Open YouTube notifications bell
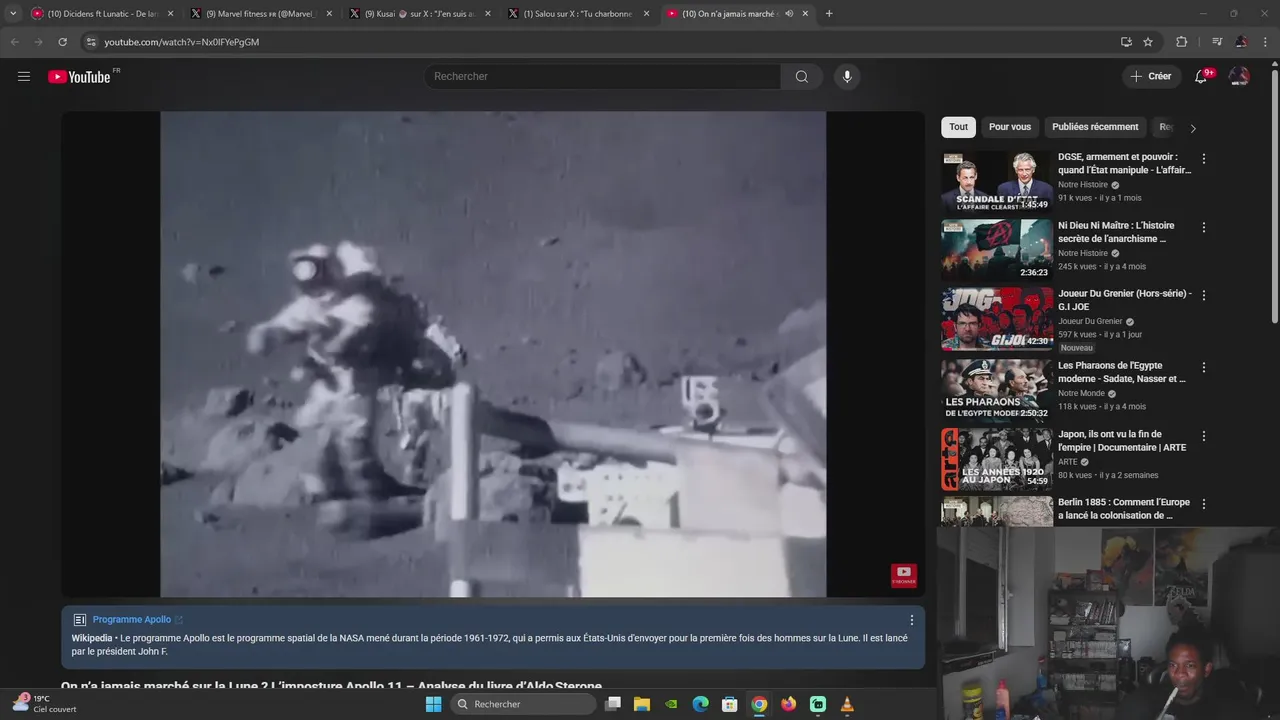This screenshot has width=1280, height=720. (x=1202, y=76)
